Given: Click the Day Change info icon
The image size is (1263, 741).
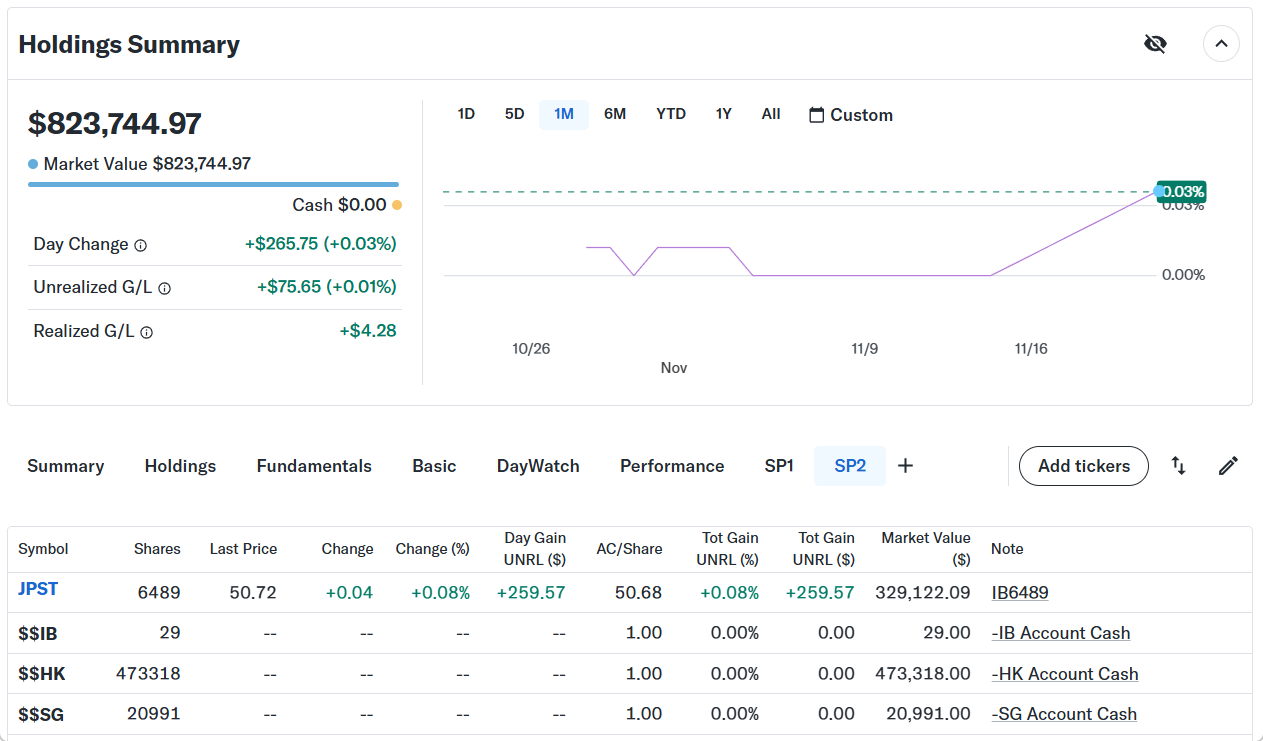Looking at the screenshot, I should point(141,245).
